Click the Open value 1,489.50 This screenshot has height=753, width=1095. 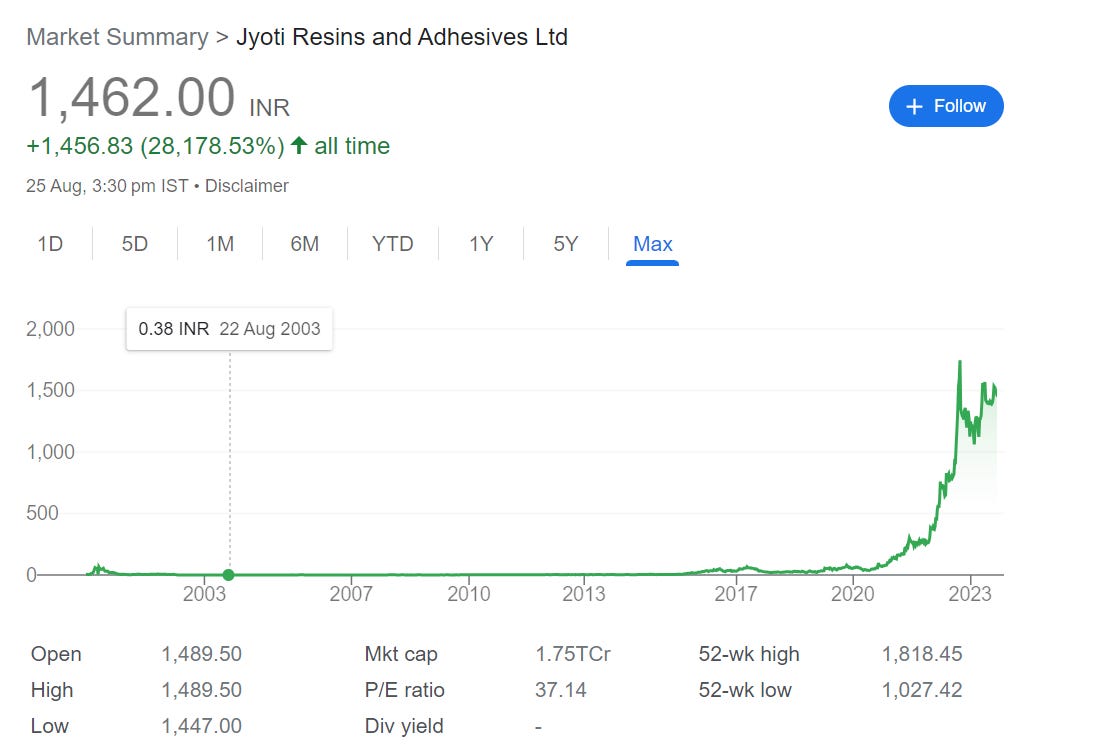pyautogui.click(x=201, y=654)
